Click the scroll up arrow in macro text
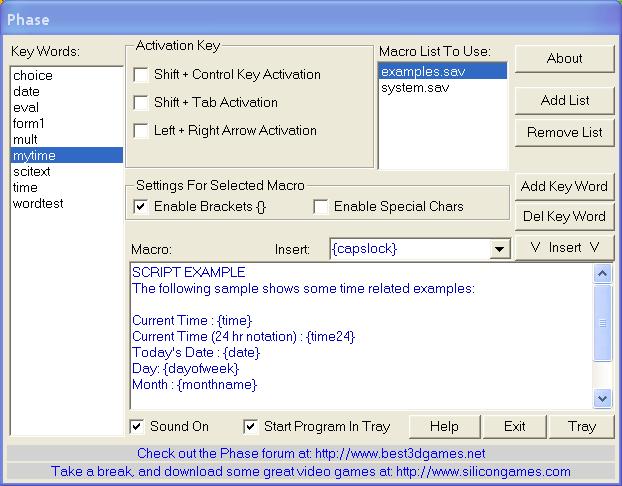622x486 pixels. (602, 273)
